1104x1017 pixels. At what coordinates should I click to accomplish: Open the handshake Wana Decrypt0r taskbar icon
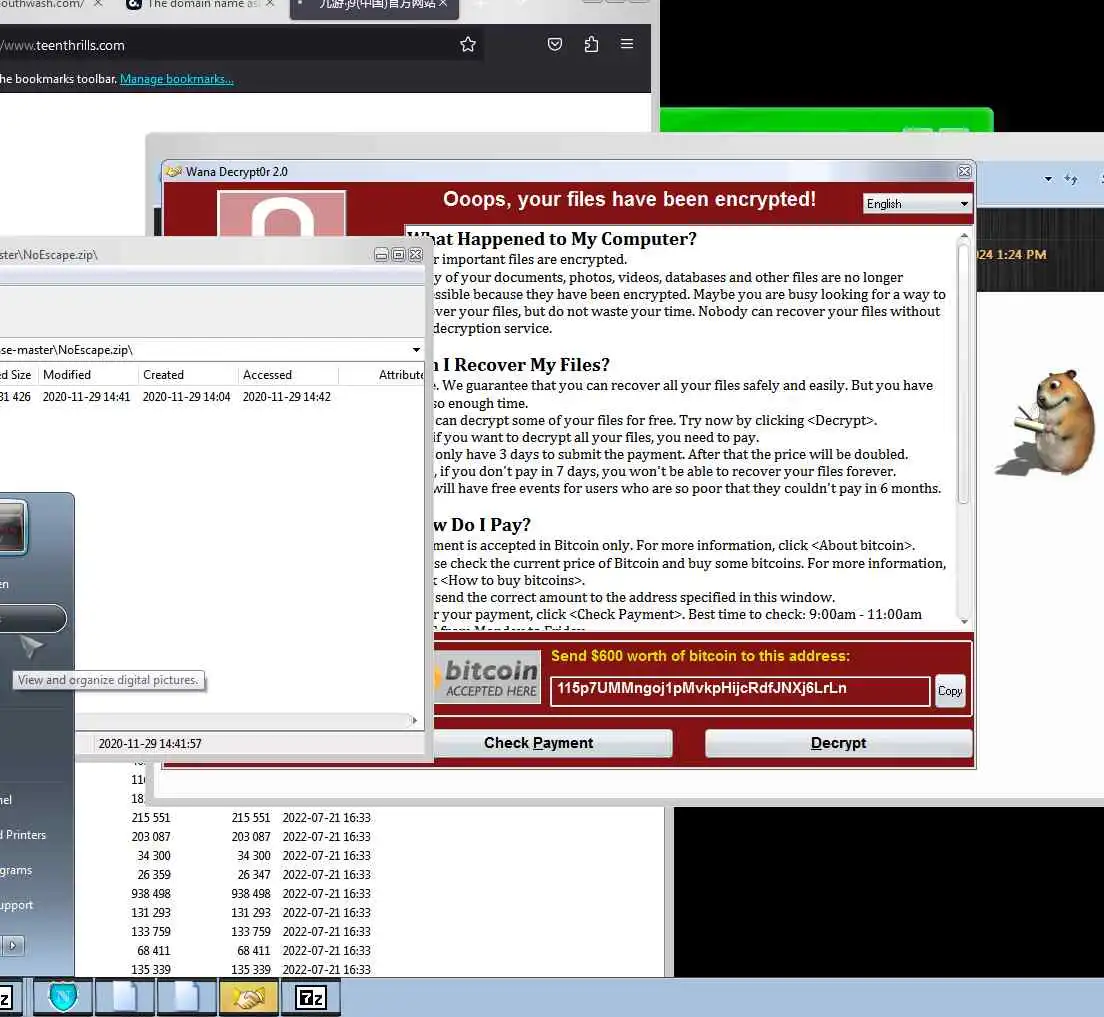(249, 997)
